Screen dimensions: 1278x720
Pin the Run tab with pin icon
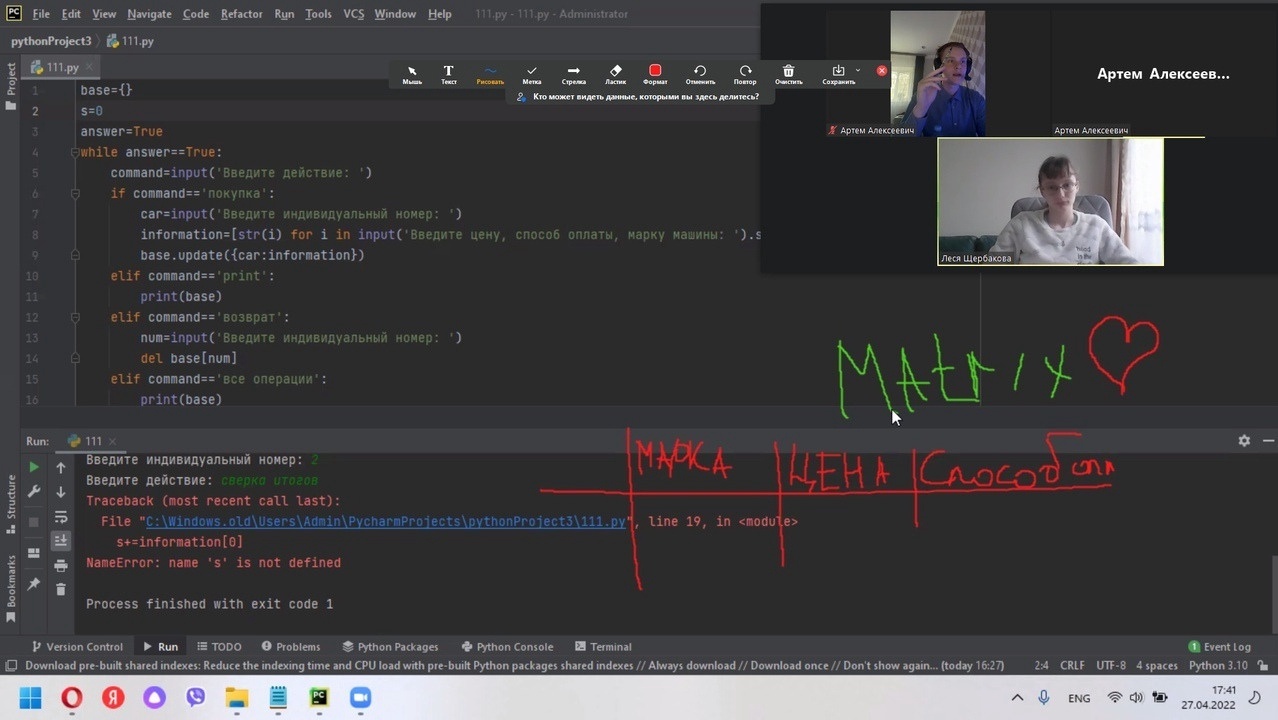(x=33, y=584)
